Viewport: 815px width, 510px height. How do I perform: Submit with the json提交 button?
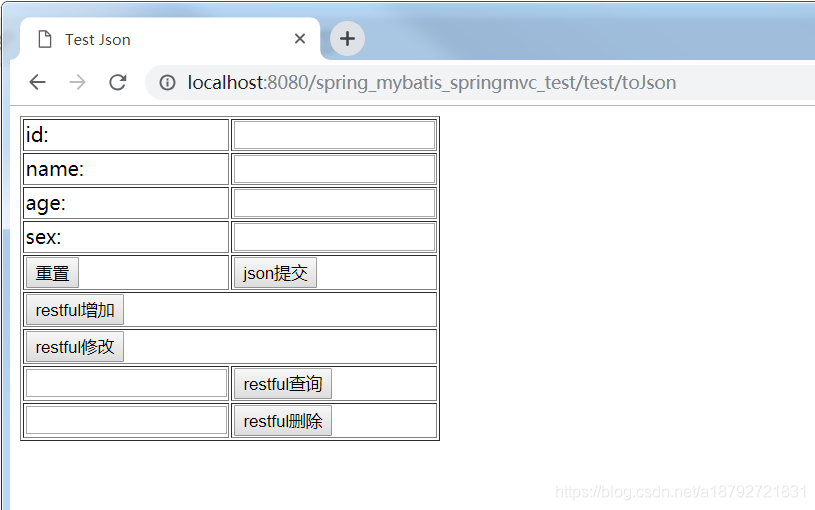point(275,272)
